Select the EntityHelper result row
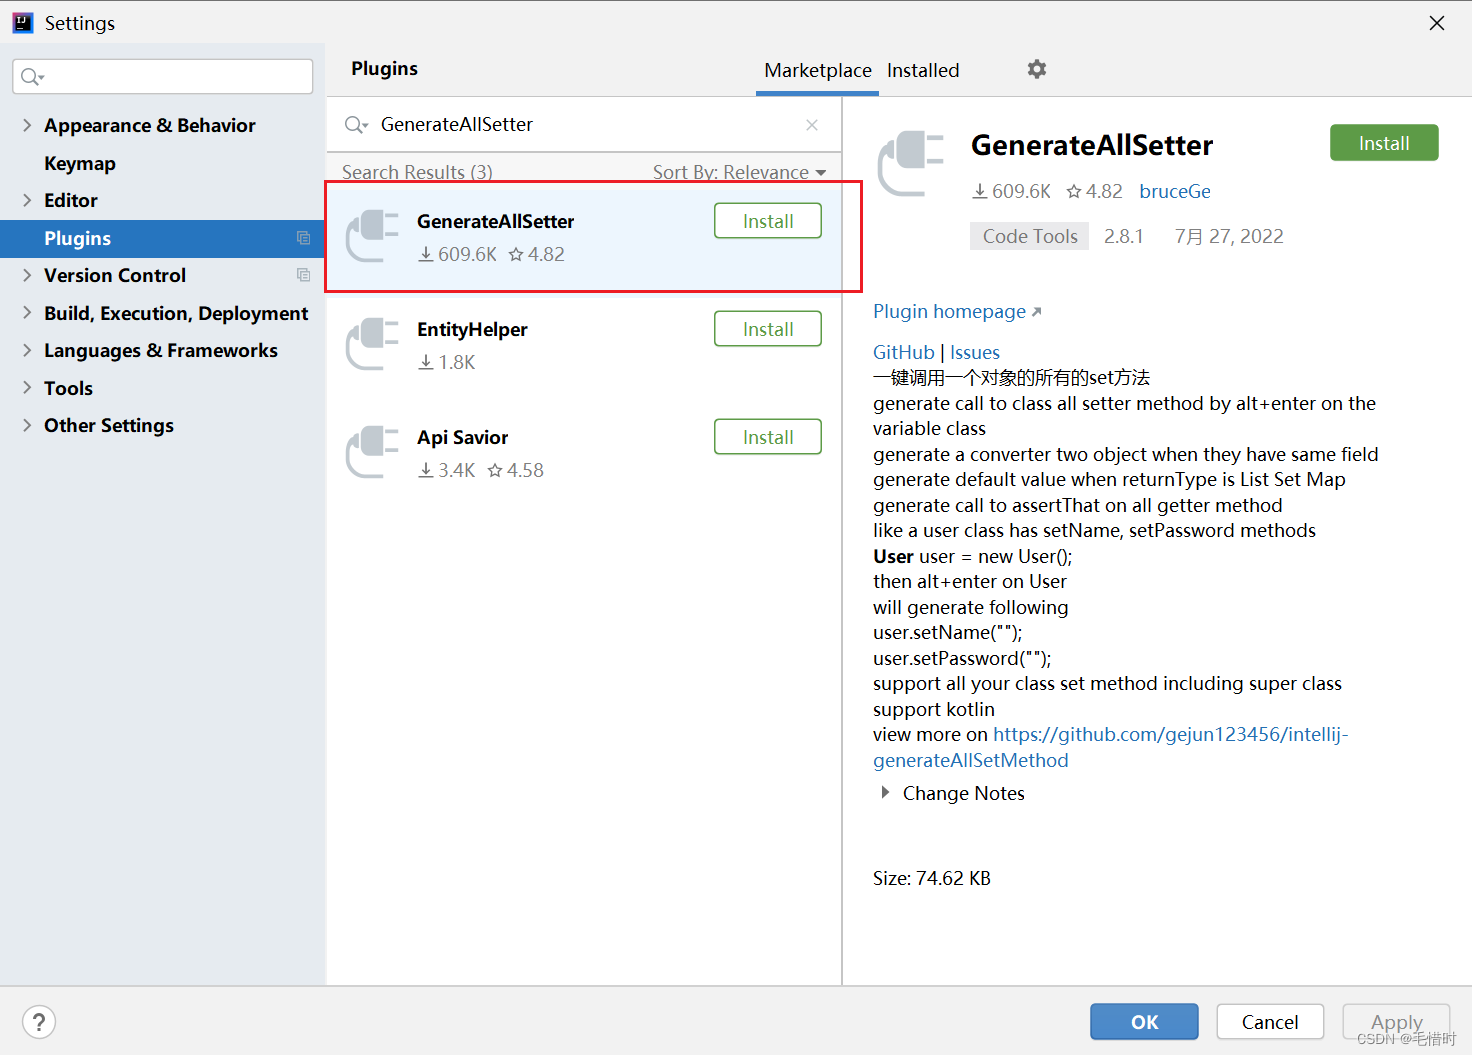Screen dimensions: 1472x1055 [x=584, y=345]
